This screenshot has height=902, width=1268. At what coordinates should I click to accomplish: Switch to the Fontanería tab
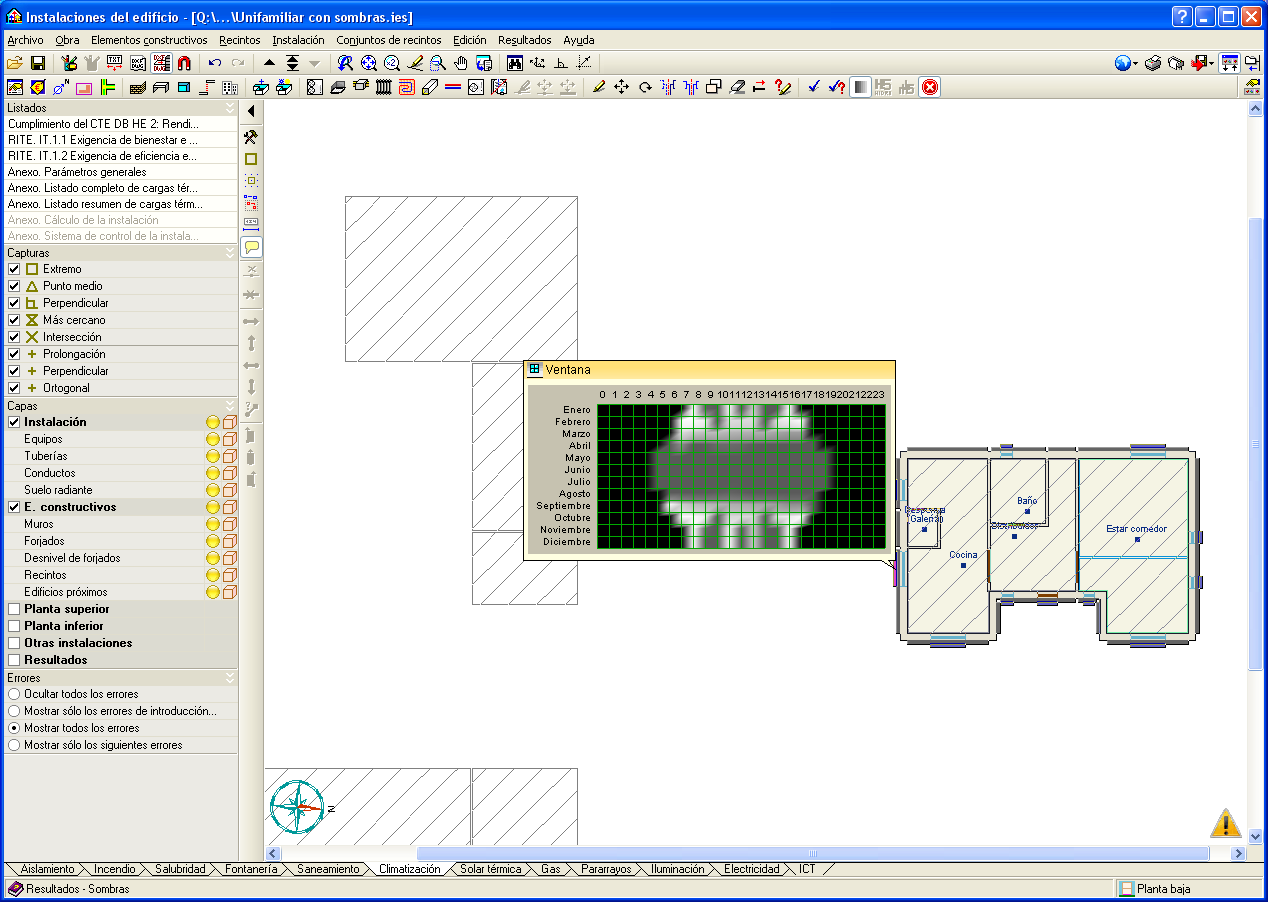click(x=251, y=869)
